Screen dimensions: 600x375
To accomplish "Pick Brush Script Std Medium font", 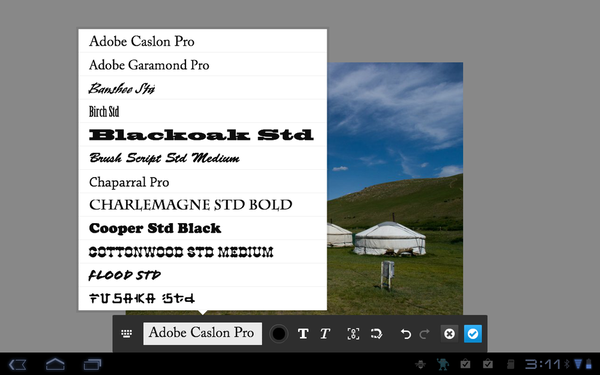I will pos(202,158).
